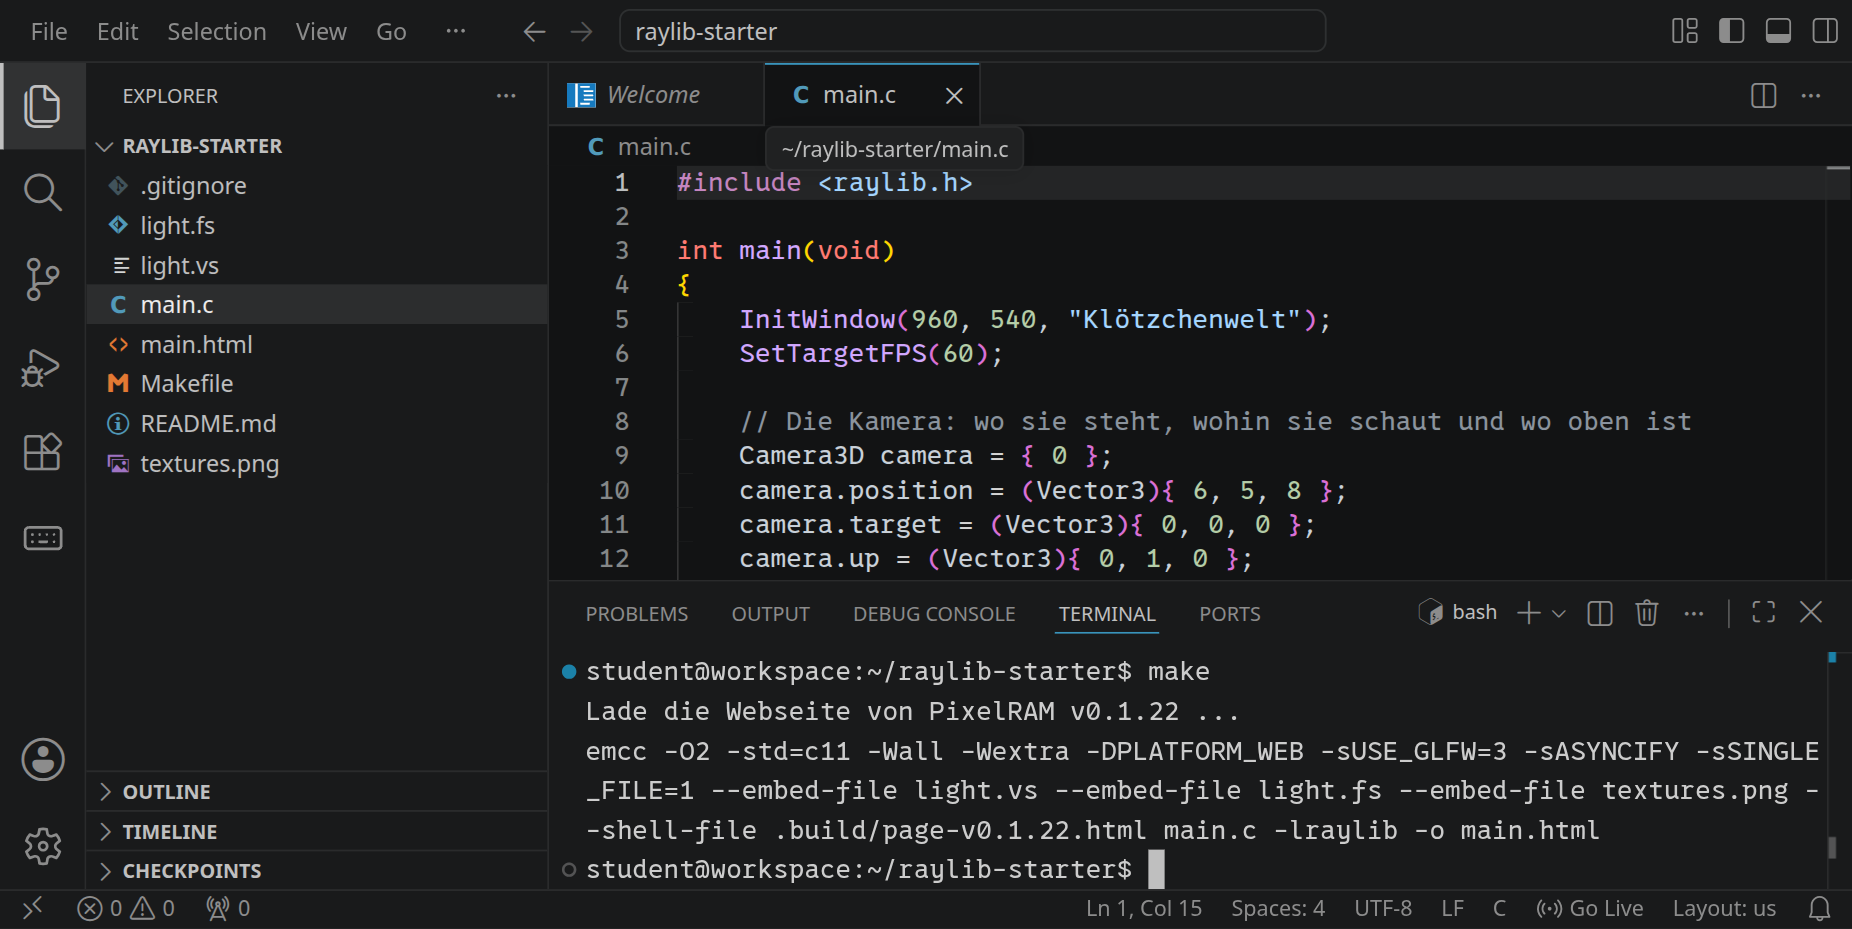This screenshot has width=1852, height=929.
Task: Click the terminal scrollbar
Action: (x=1832, y=847)
